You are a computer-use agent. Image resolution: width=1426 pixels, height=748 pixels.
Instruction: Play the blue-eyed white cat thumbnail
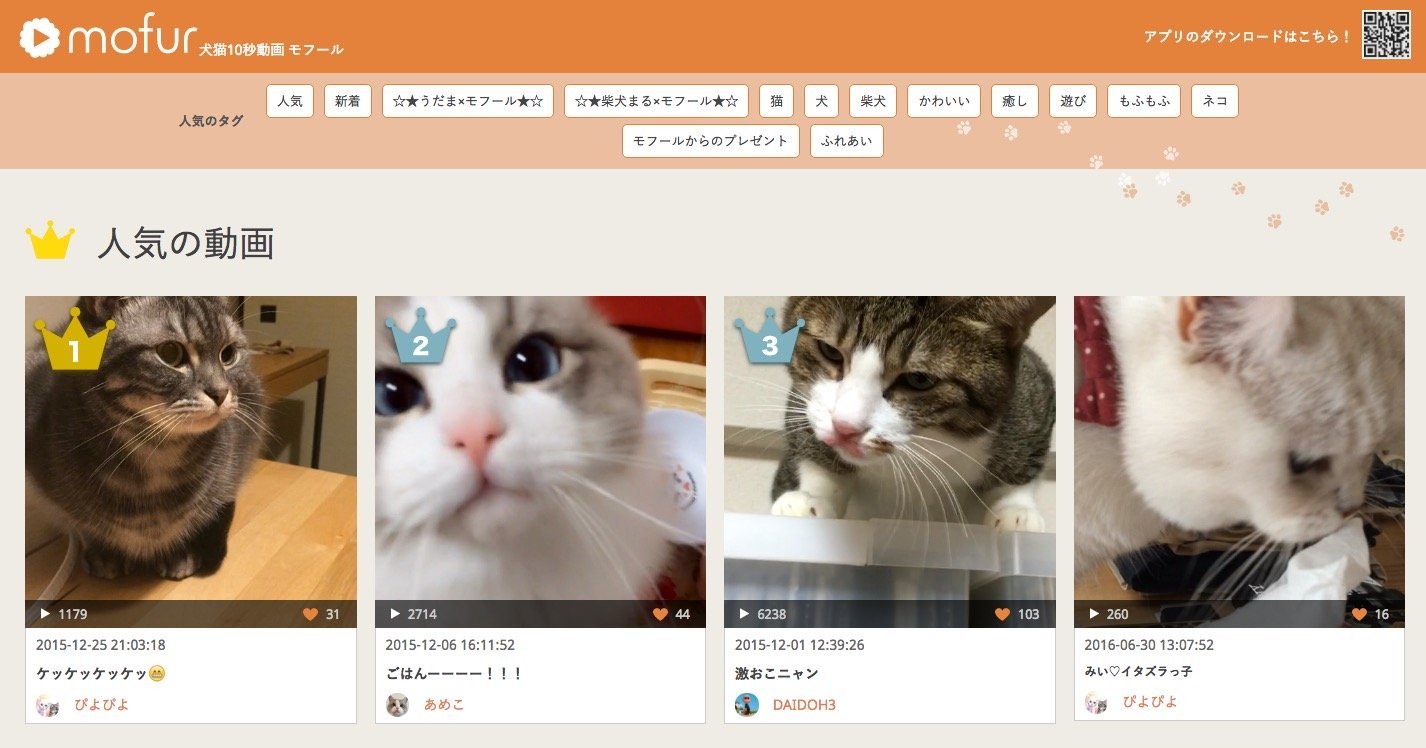click(540, 461)
